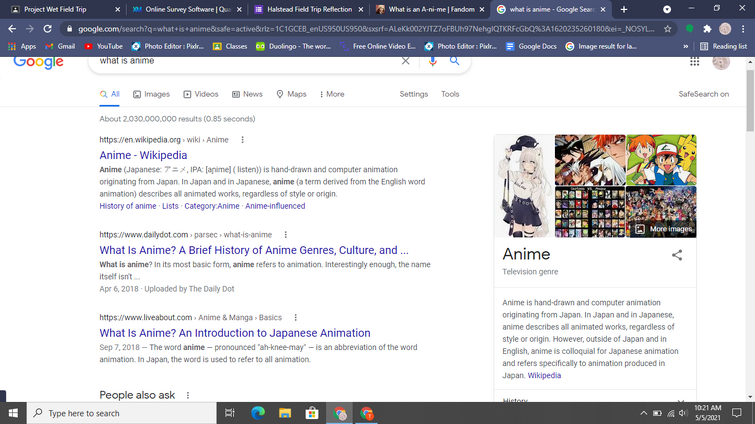
Task: Go back with the browser back arrow
Action: point(12,29)
